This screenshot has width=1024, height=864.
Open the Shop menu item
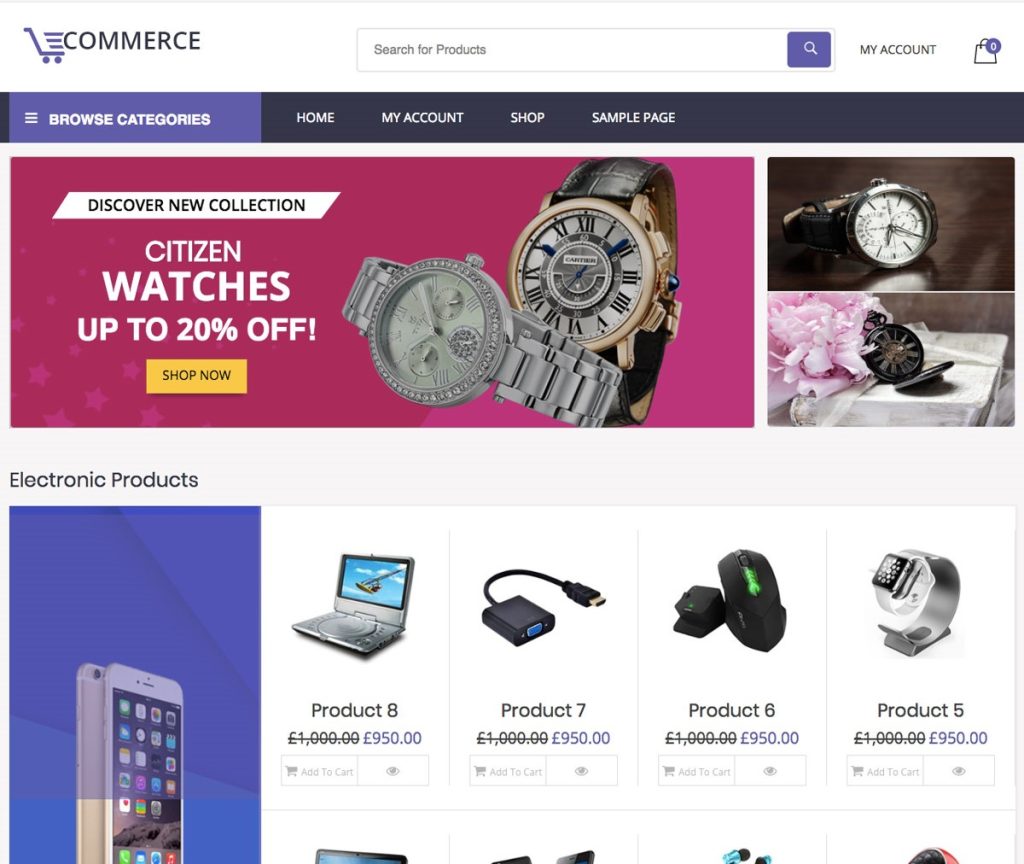pos(527,118)
